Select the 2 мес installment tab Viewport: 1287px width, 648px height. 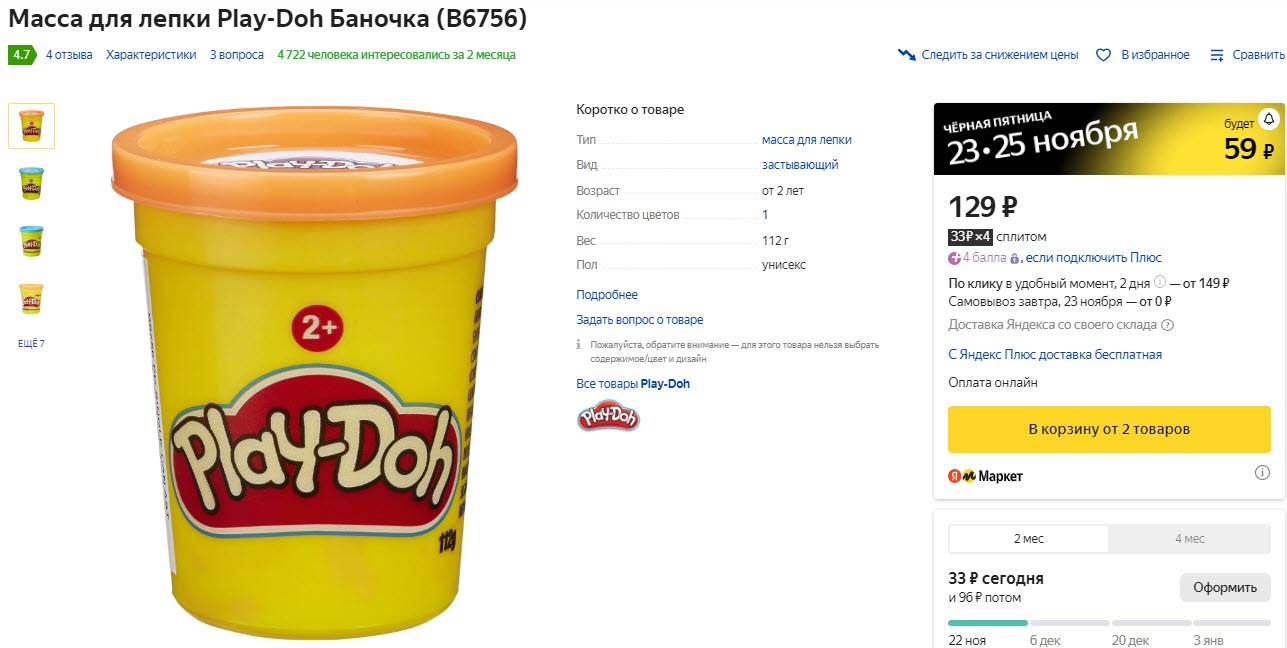click(1028, 538)
